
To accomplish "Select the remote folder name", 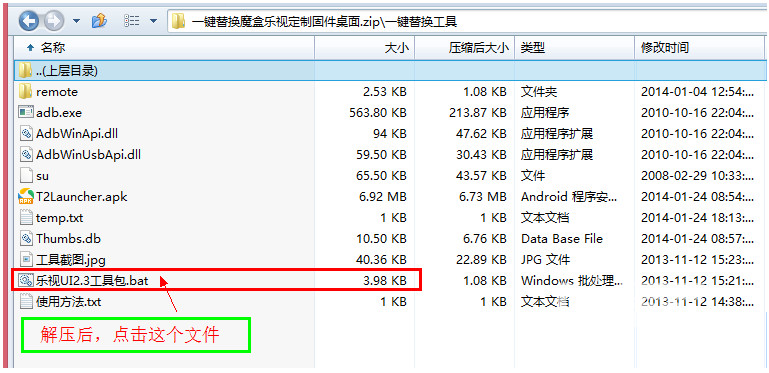I will [57, 92].
